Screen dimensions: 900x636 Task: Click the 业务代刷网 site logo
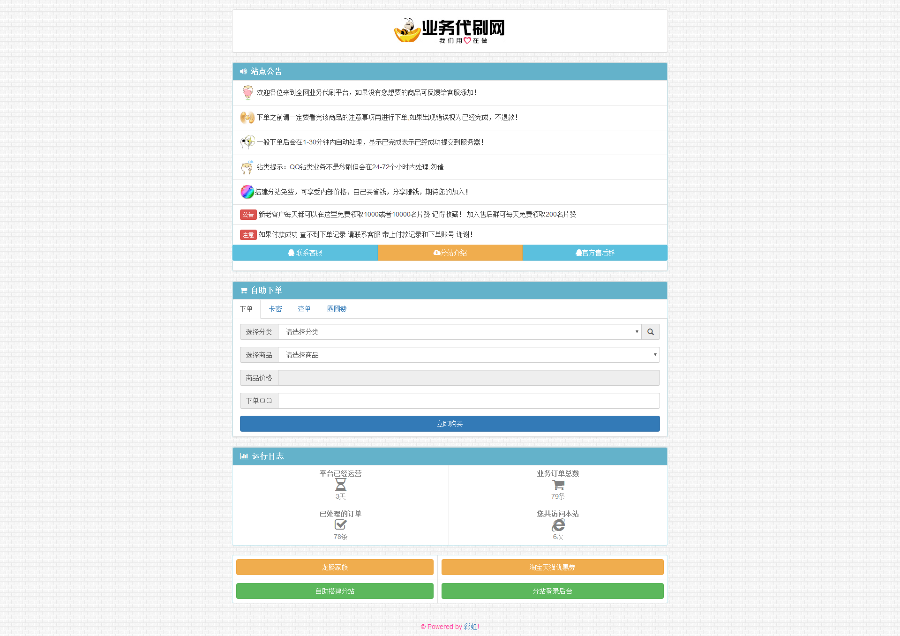449,30
